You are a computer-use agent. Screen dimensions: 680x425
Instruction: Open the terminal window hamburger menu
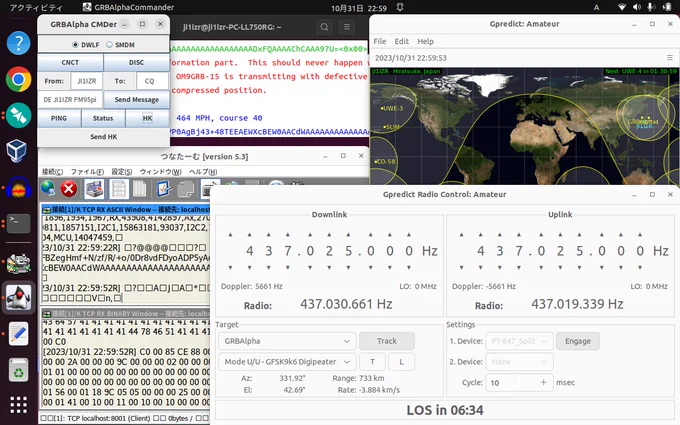[347, 27]
